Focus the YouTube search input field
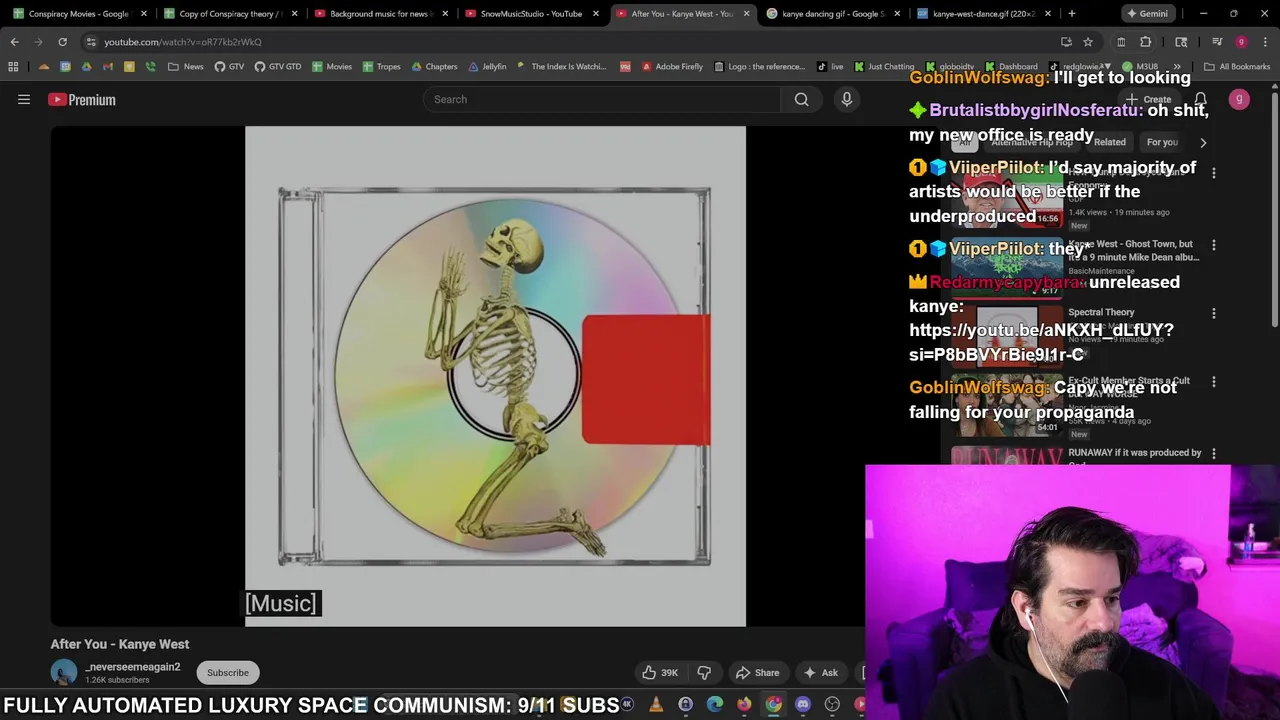The width and height of the screenshot is (1280, 720). (601, 99)
